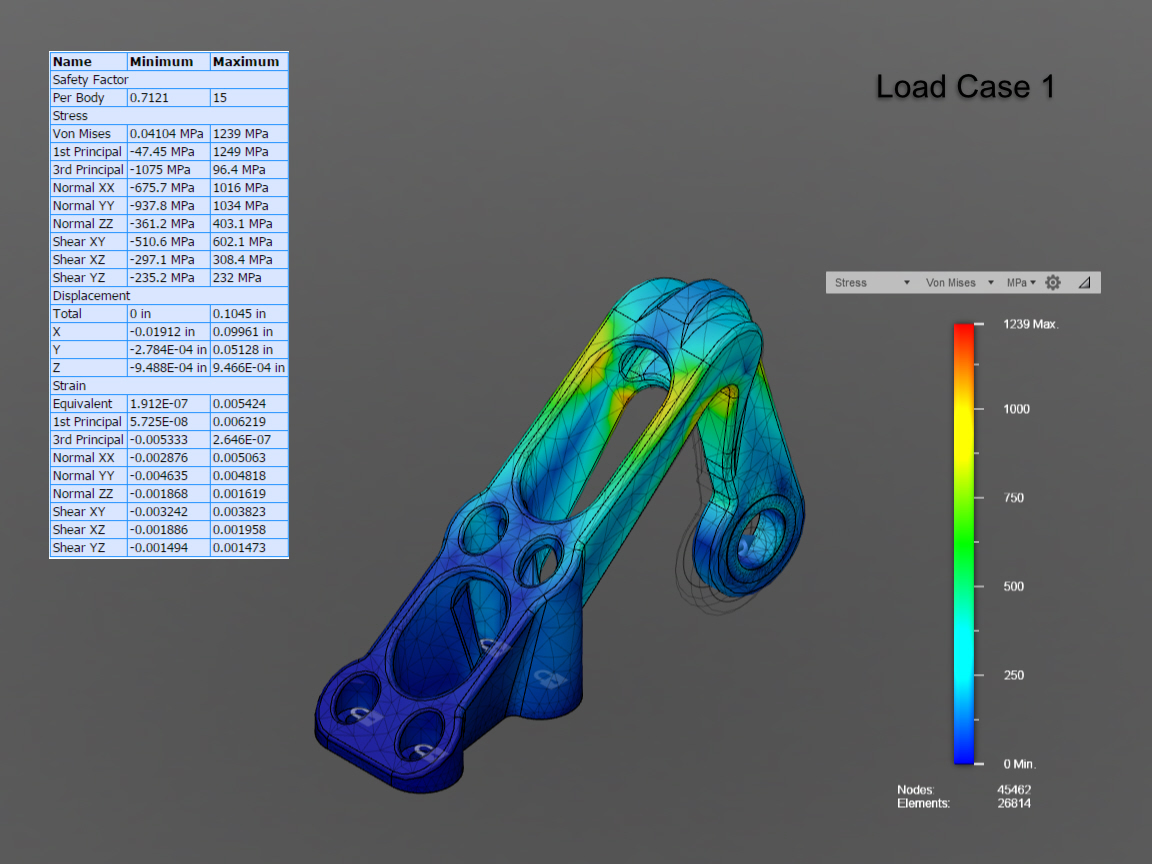Click Shear YZ stress maximum 232 MPa
This screenshot has width=1152, height=864.
249,278
